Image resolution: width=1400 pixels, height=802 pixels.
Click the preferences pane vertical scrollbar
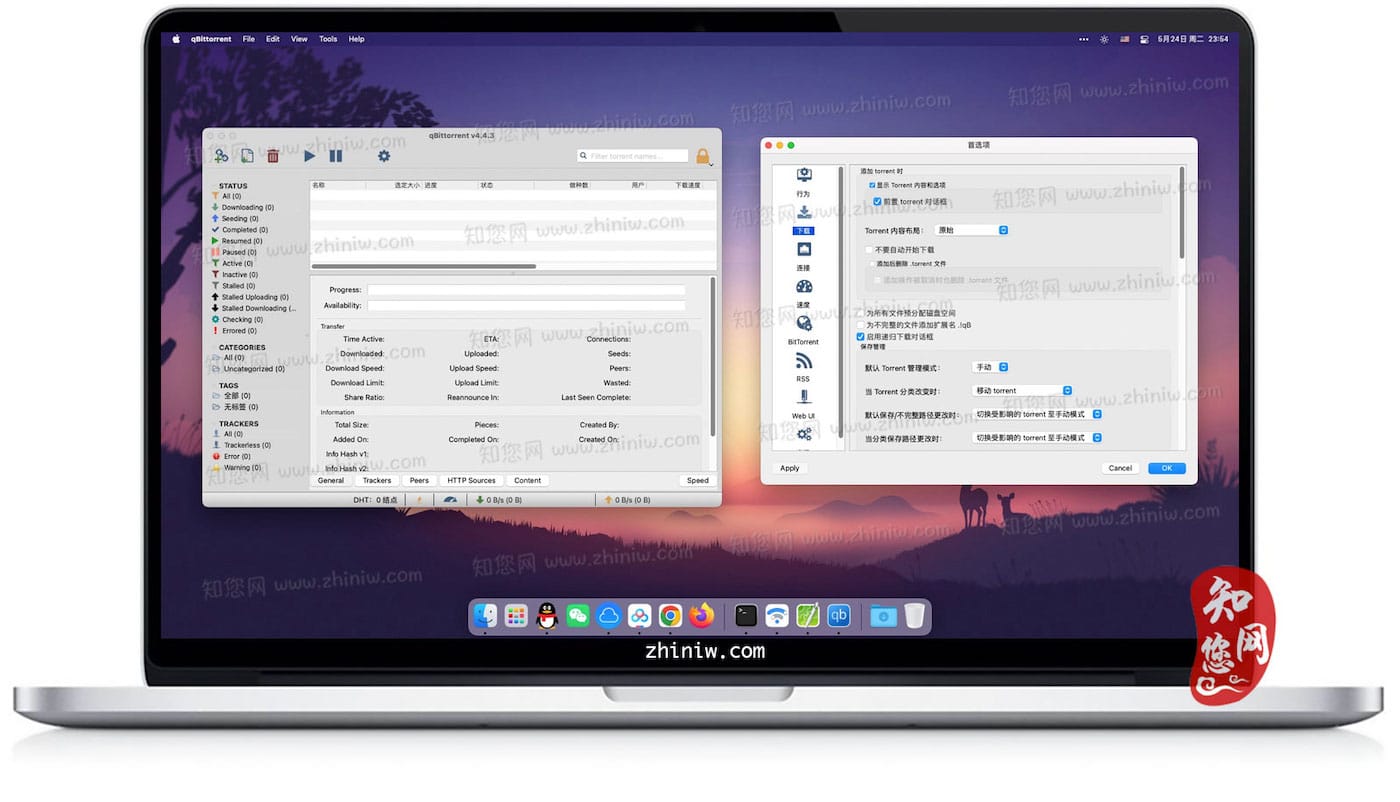pos(1181,213)
